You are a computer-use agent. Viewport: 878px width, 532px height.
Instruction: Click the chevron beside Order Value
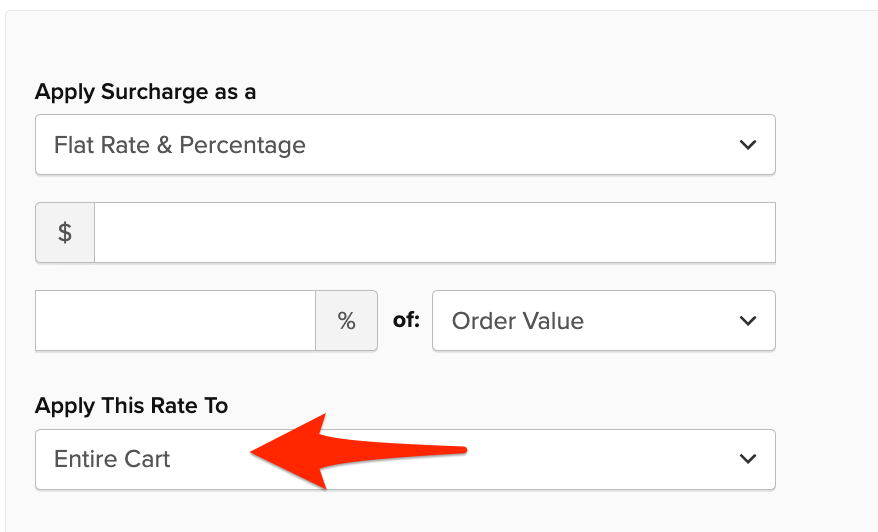coord(747,321)
